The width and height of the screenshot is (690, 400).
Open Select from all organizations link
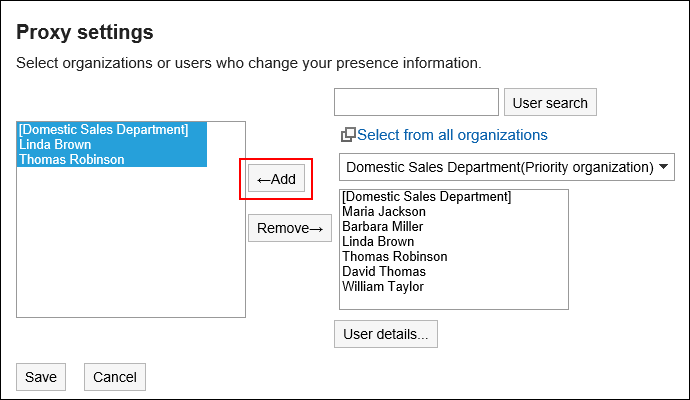tap(452, 135)
